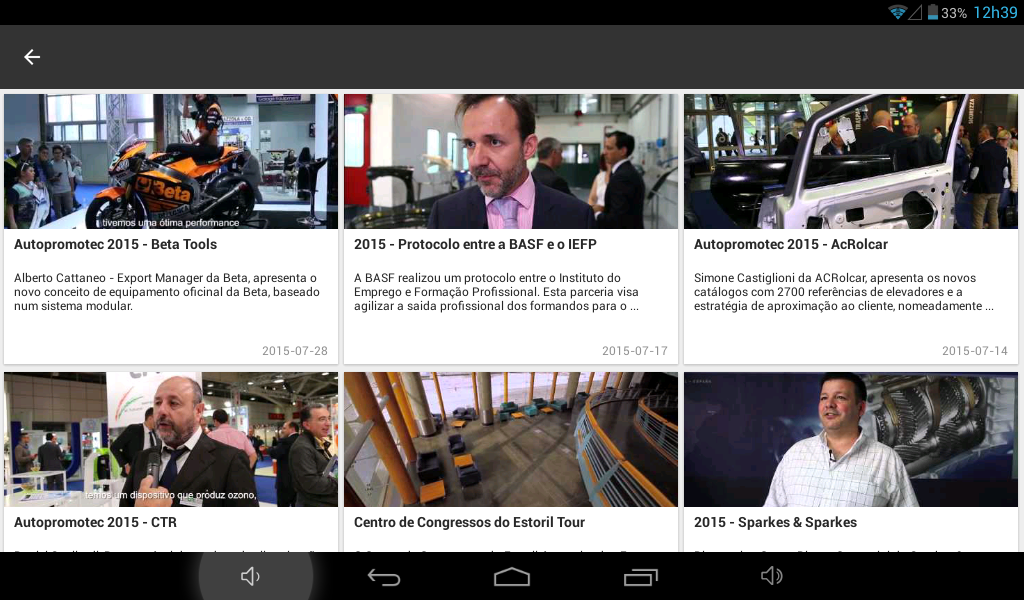Click the date 2015-07-17
The image size is (1024, 600).
(x=635, y=351)
